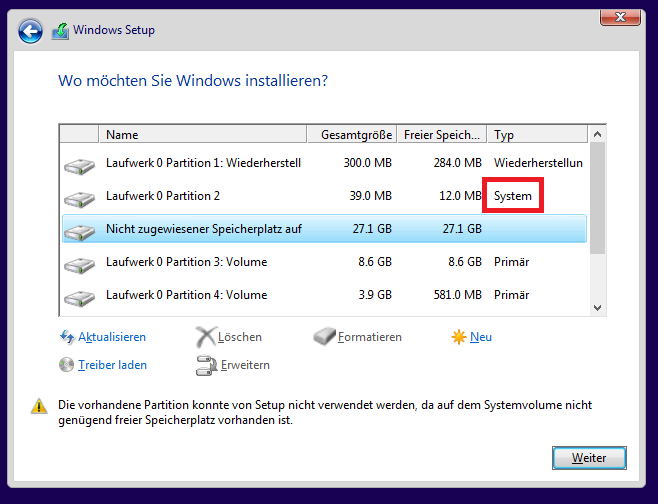Click the warning message about Systemvolume
The width and height of the screenshot is (658, 504).
[325, 413]
